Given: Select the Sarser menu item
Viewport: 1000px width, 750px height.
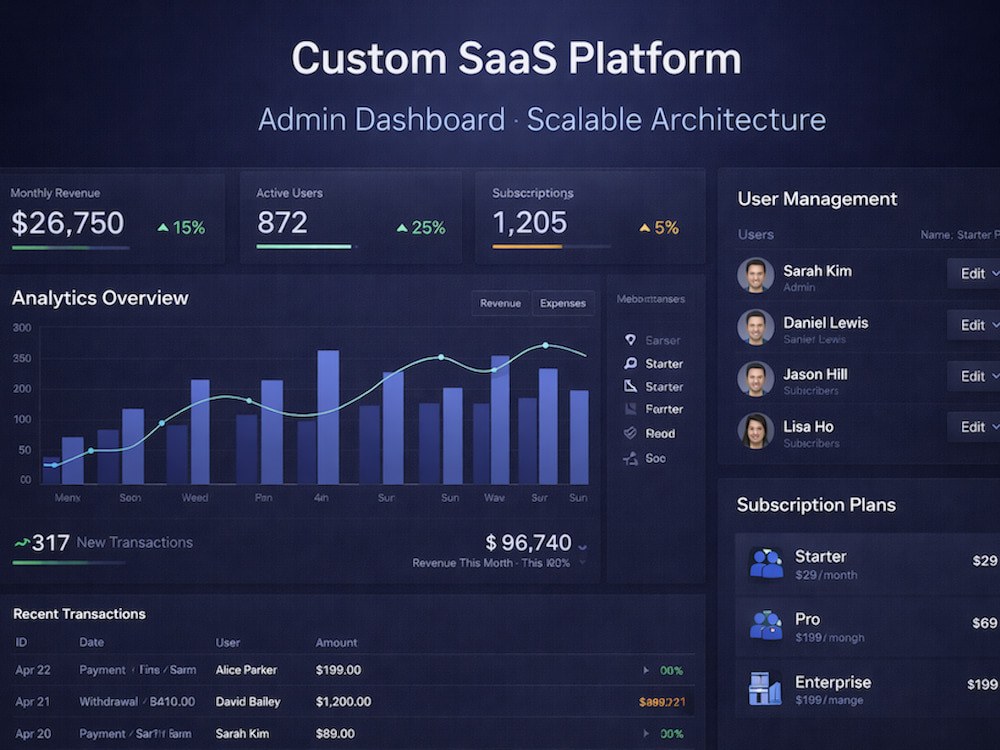Looking at the screenshot, I should tap(652, 340).
